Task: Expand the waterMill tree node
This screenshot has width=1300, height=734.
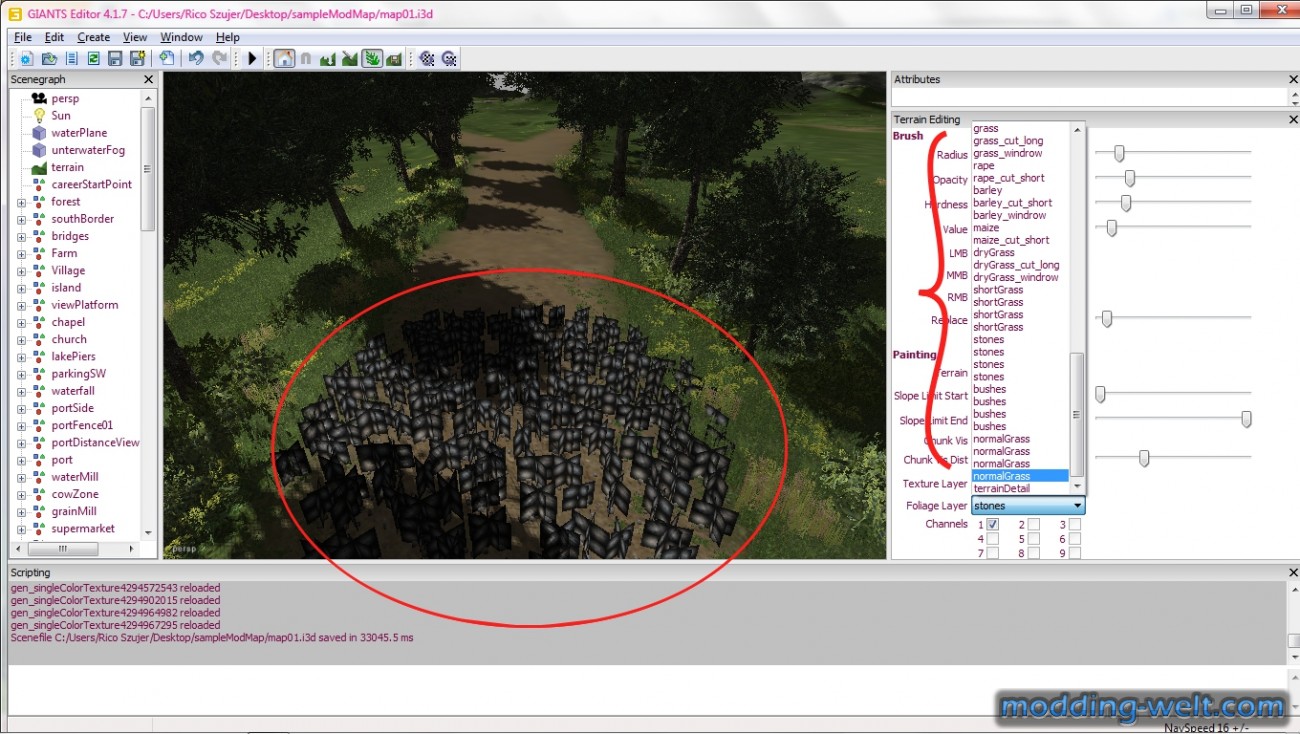Action: point(22,477)
